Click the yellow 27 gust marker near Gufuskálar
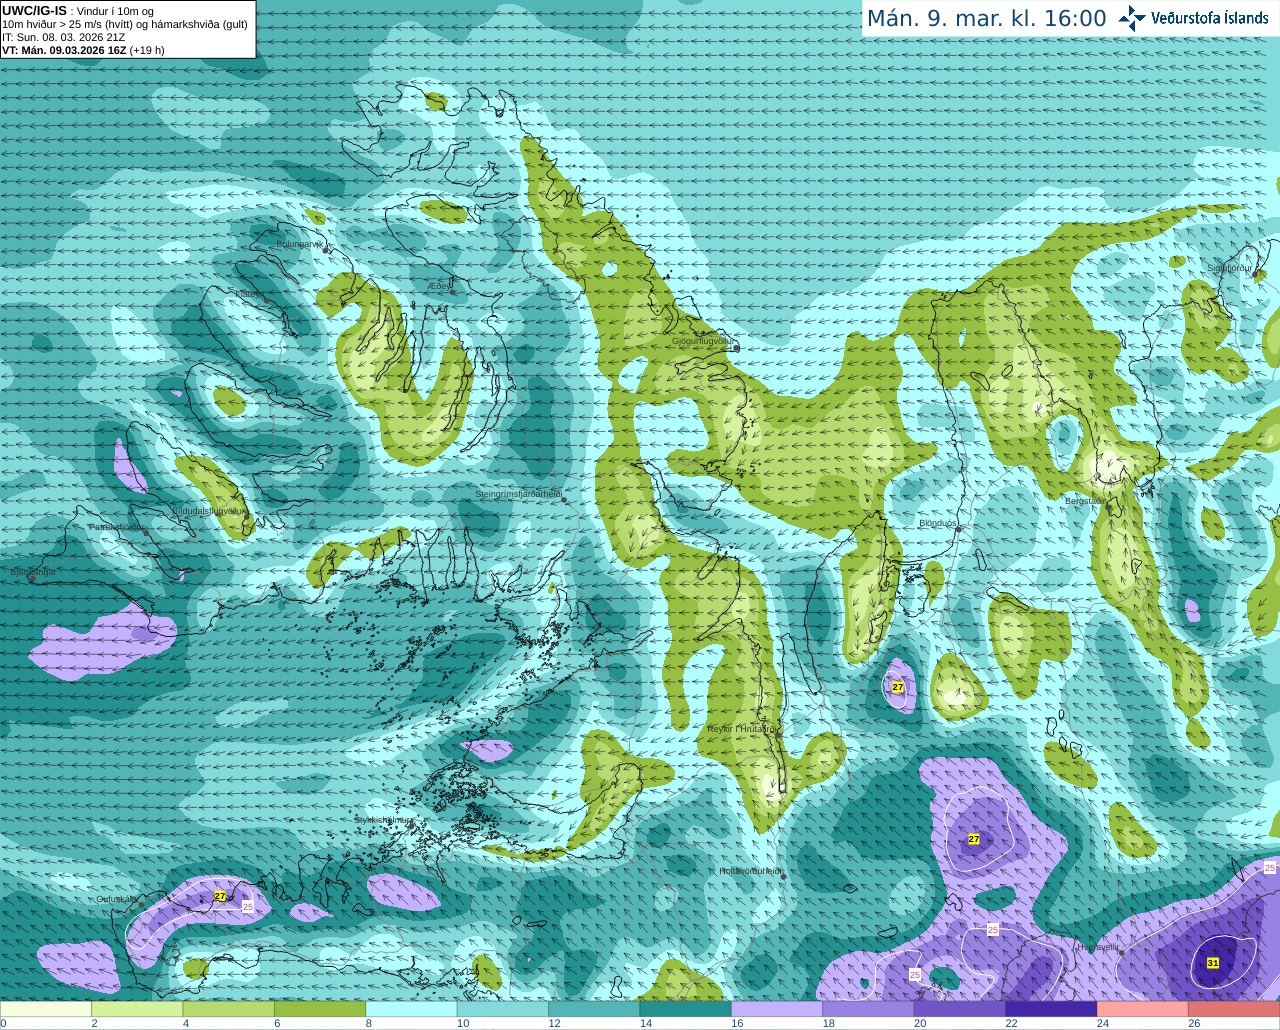Image resolution: width=1280 pixels, height=1030 pixels. click(x=220, y=896)
